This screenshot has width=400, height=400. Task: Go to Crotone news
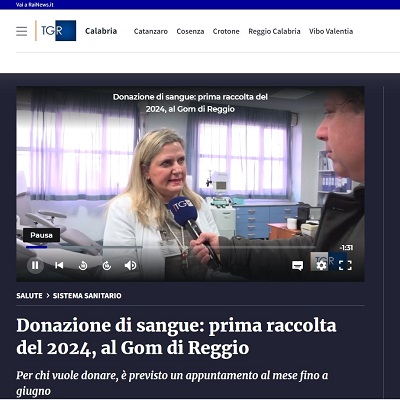point(226,31)
